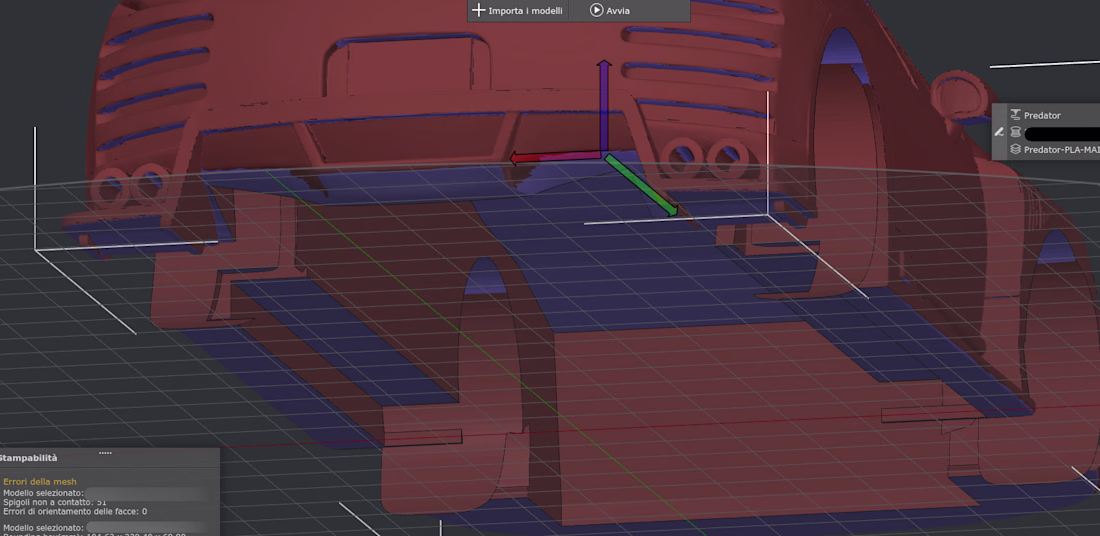Click the Errori di orientamento delle facce line
Viewport: 1100px width, 536px height.
pos(75,511)
